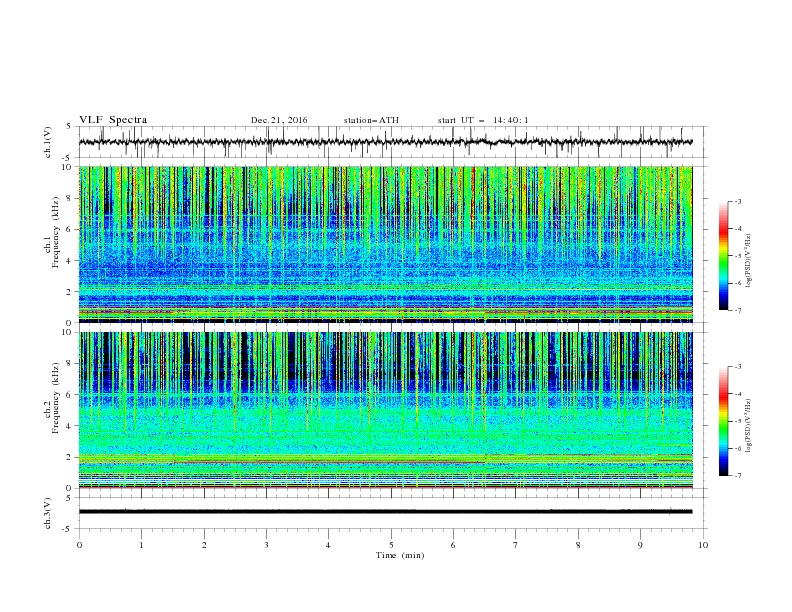Click the ch.1 waveform trace panel
Image resolution: width=792 pixels, height=612 pixels.
coord(392,142)
